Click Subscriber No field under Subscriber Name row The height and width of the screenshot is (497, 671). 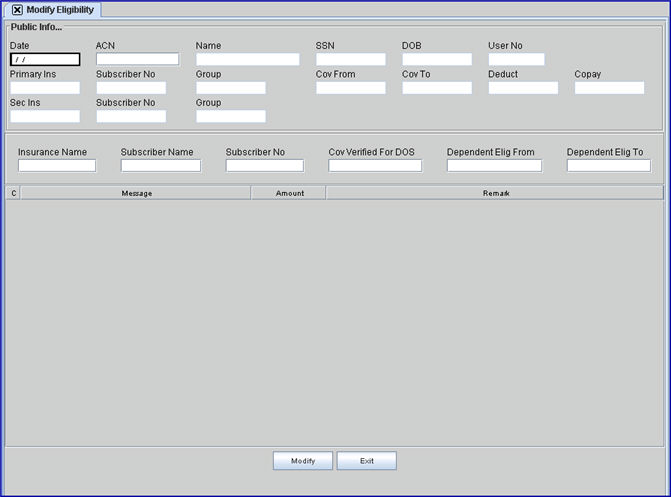pos(265,166)
